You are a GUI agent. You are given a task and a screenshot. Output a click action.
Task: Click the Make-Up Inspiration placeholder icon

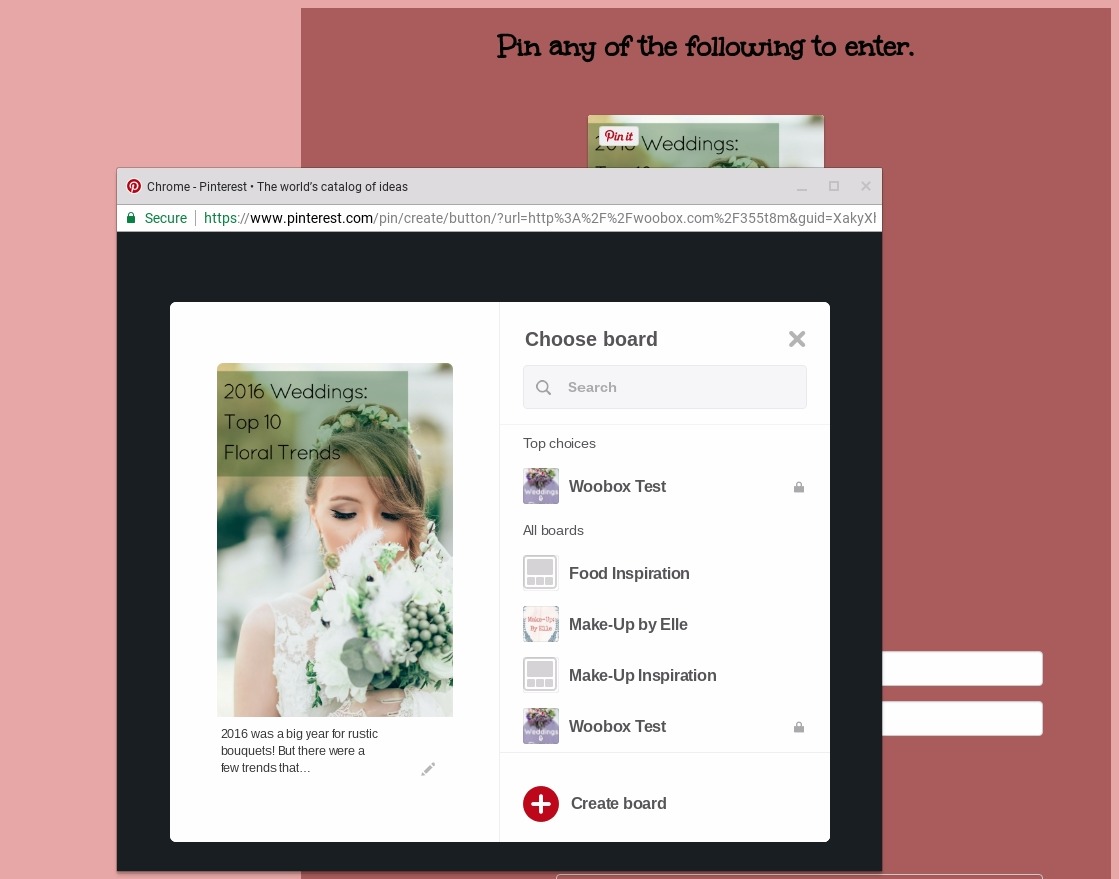tap(540, 675)
